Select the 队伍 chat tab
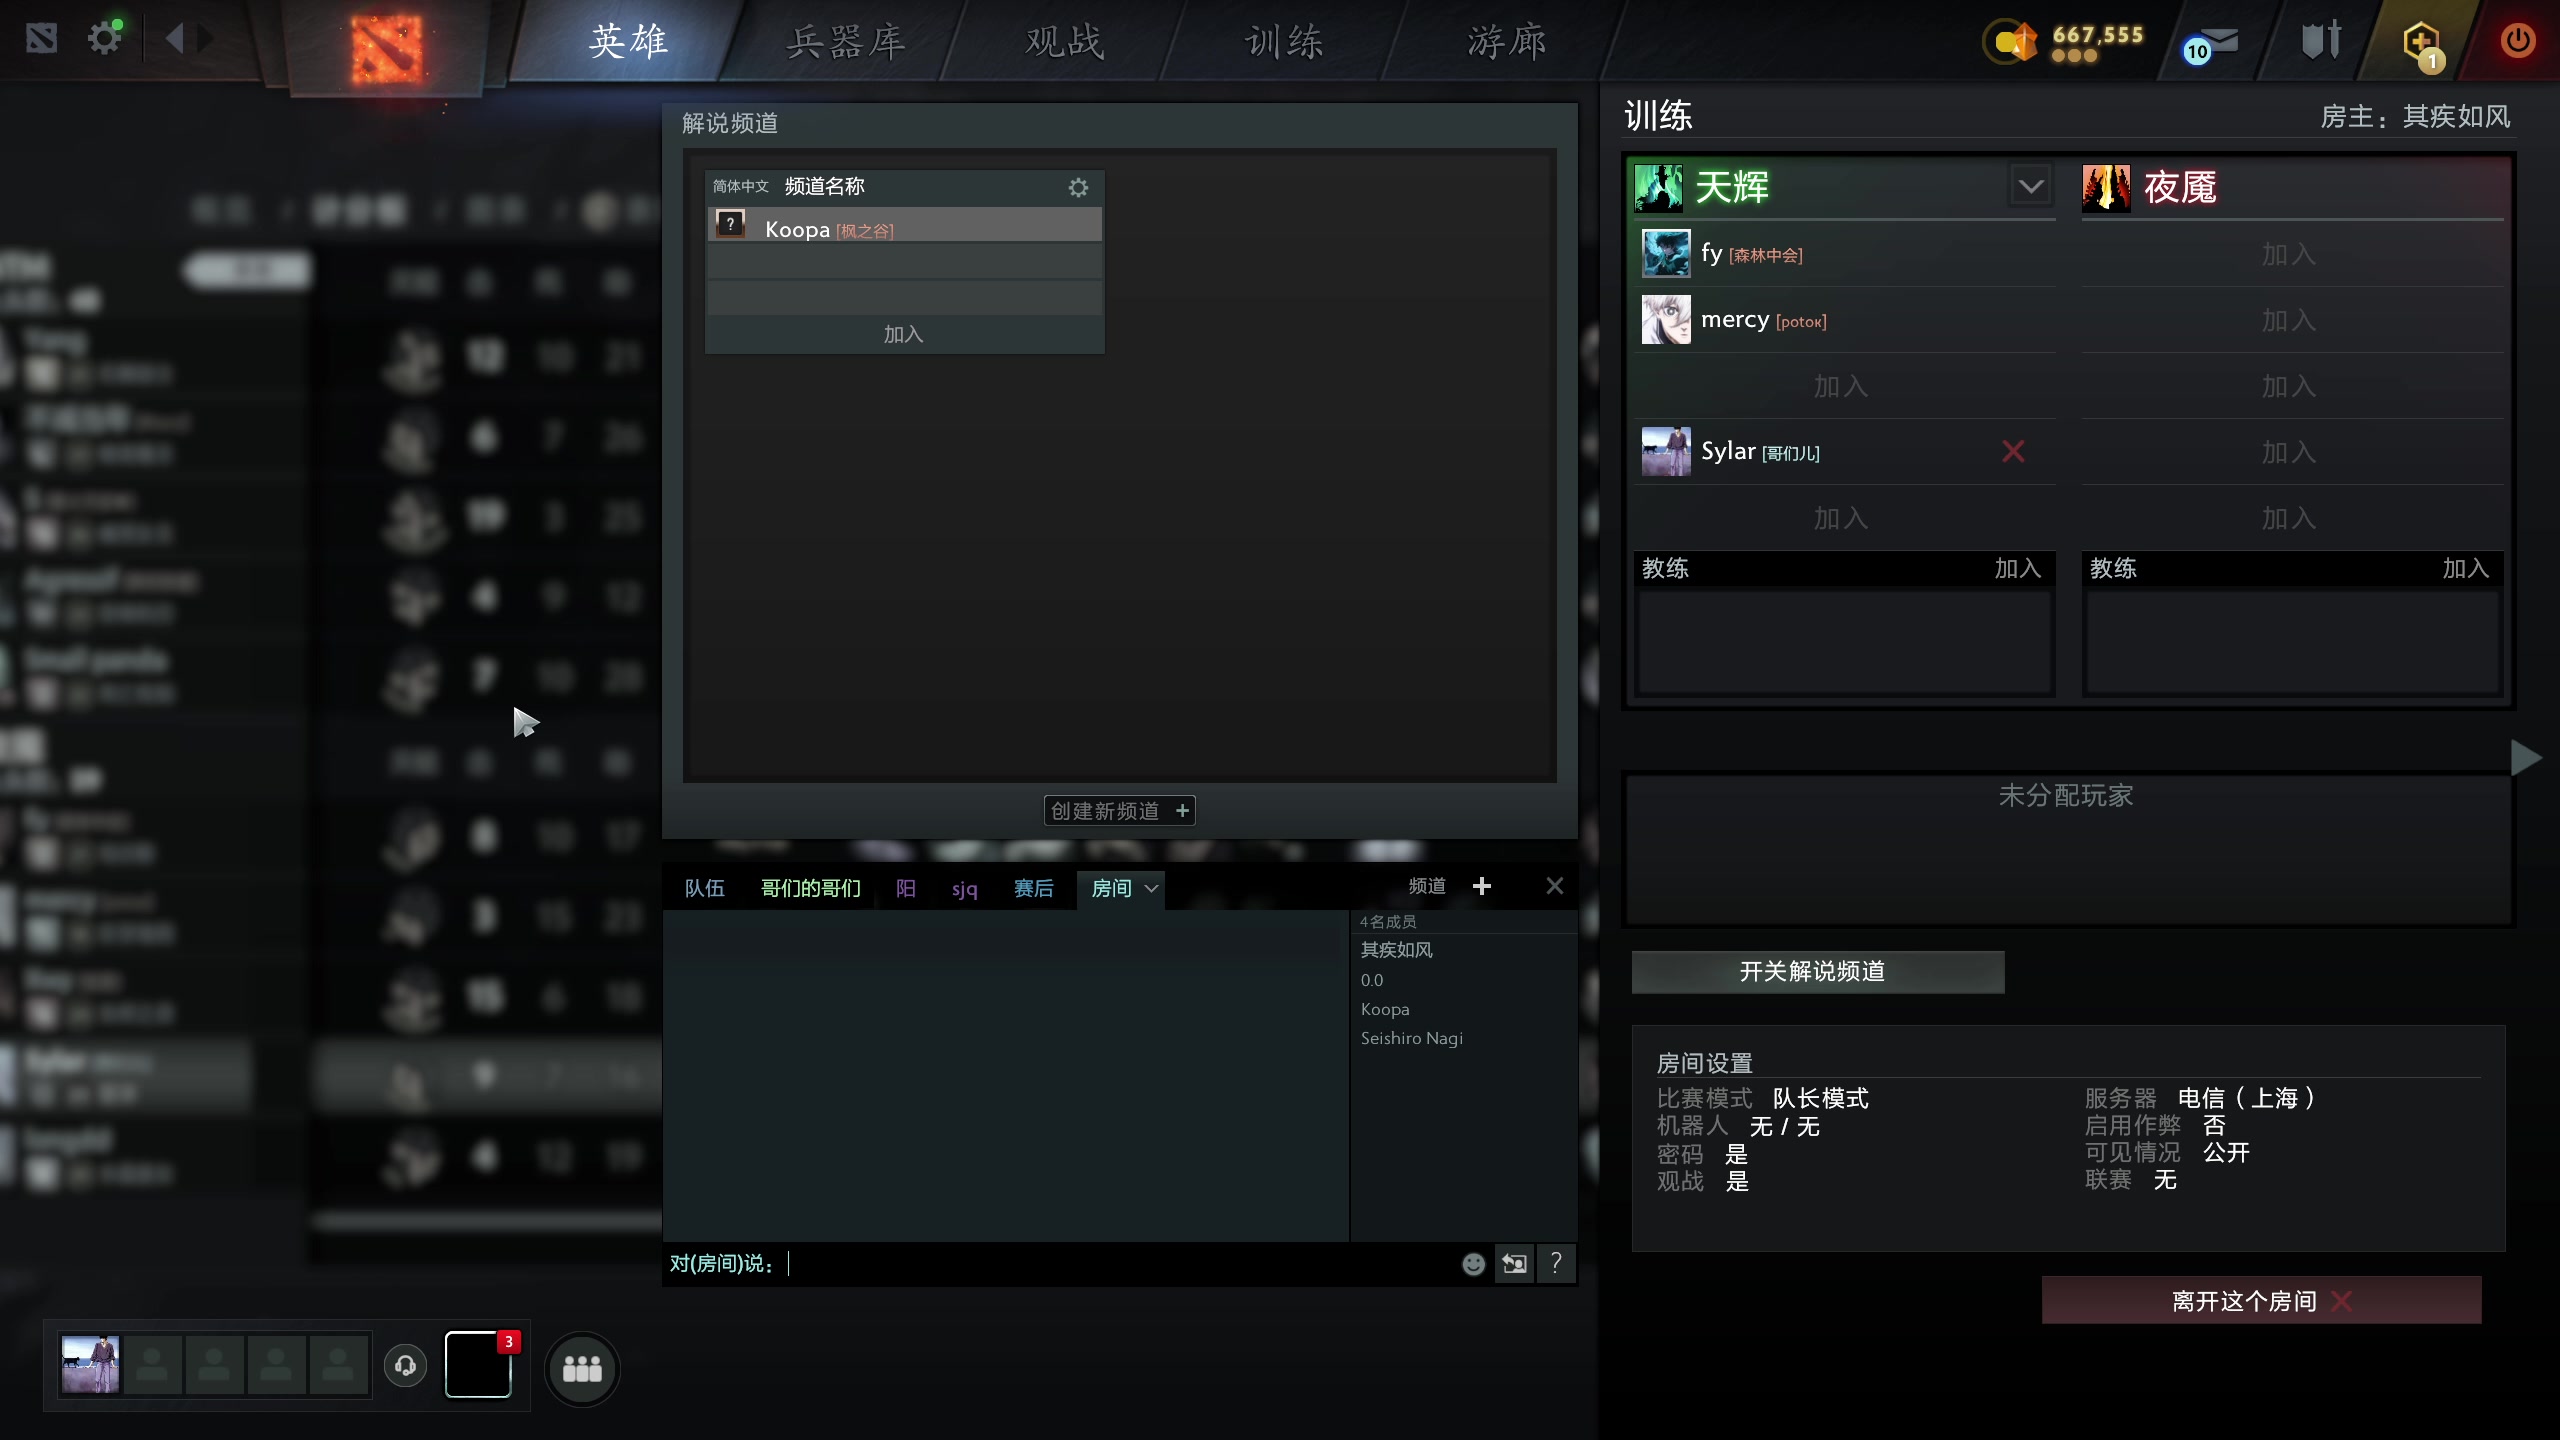 pos(704,888)
